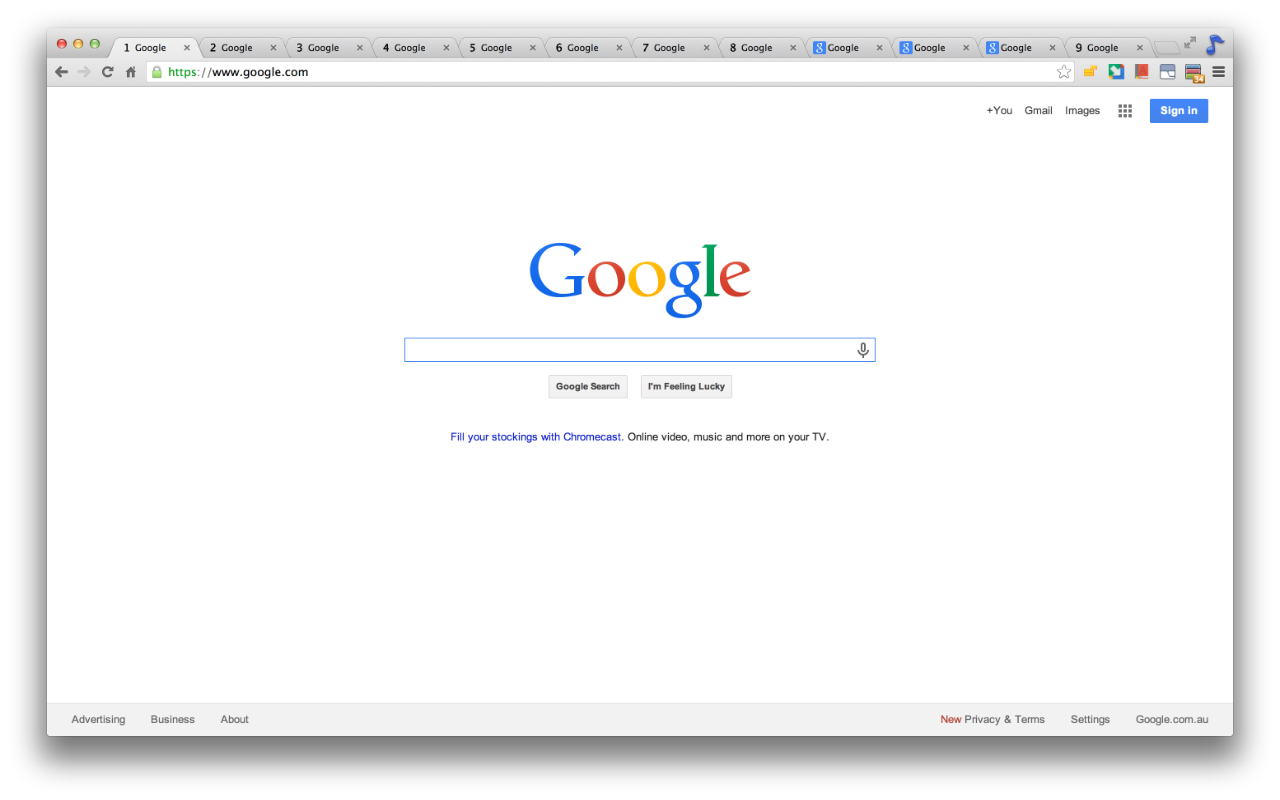Open the Google apps grid
The height and width of the screenshot is (800, 1280).
pyautogui.click(x=1125, y=111)
